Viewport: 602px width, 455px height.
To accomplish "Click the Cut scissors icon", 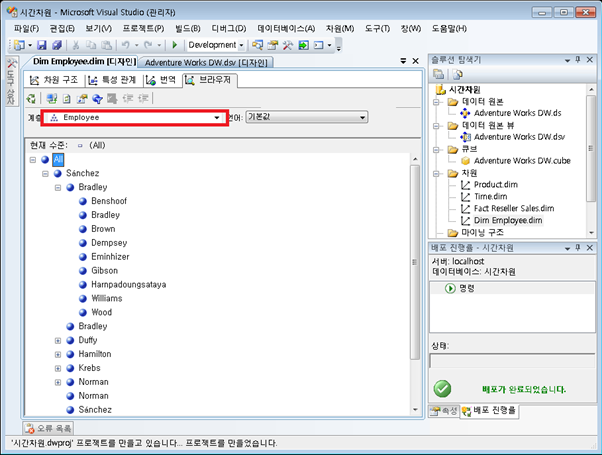I will (x=76, y=45).
